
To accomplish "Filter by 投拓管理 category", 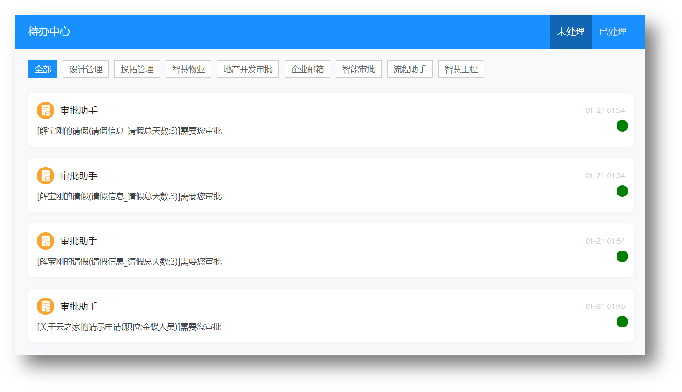I will pyautogui.click(x=137, y=69).
